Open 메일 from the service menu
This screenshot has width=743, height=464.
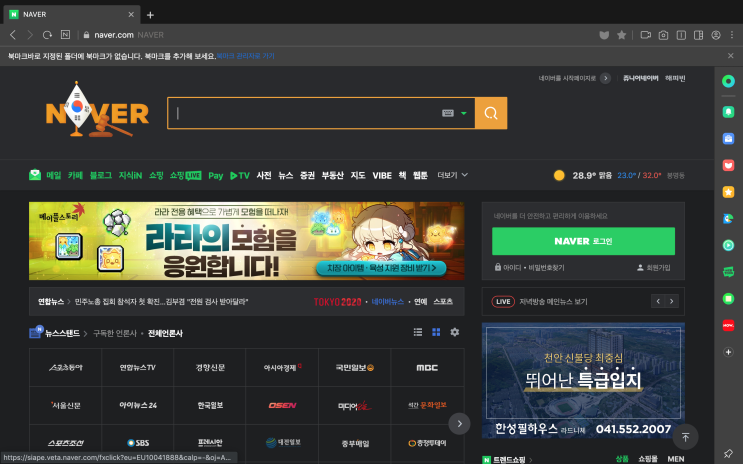pyautogui.click(x=53, y=175)
